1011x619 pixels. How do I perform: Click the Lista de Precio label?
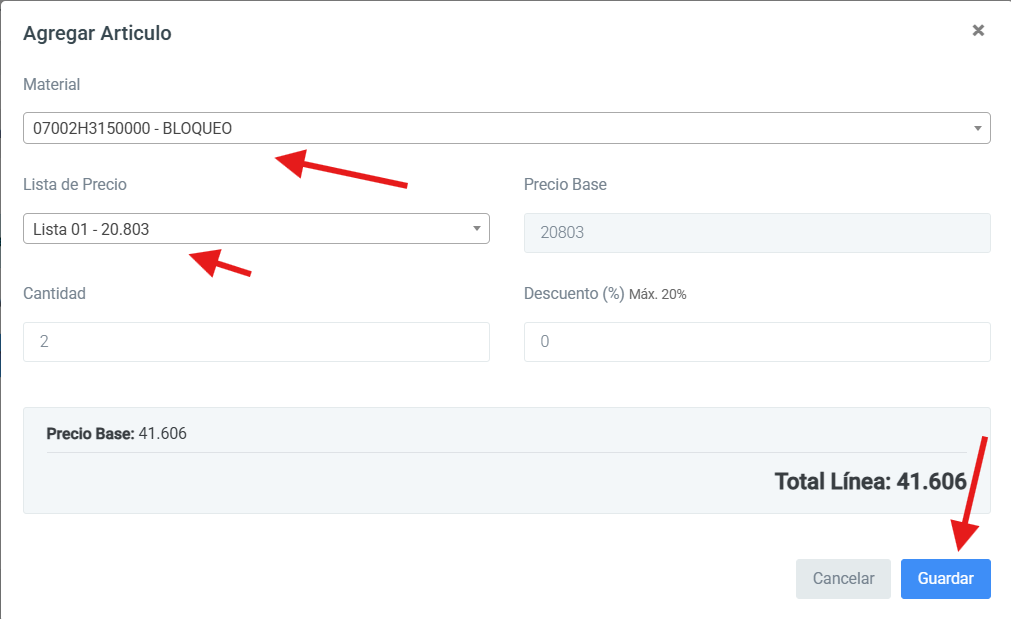pyautogui.click(x=75, y=184)
